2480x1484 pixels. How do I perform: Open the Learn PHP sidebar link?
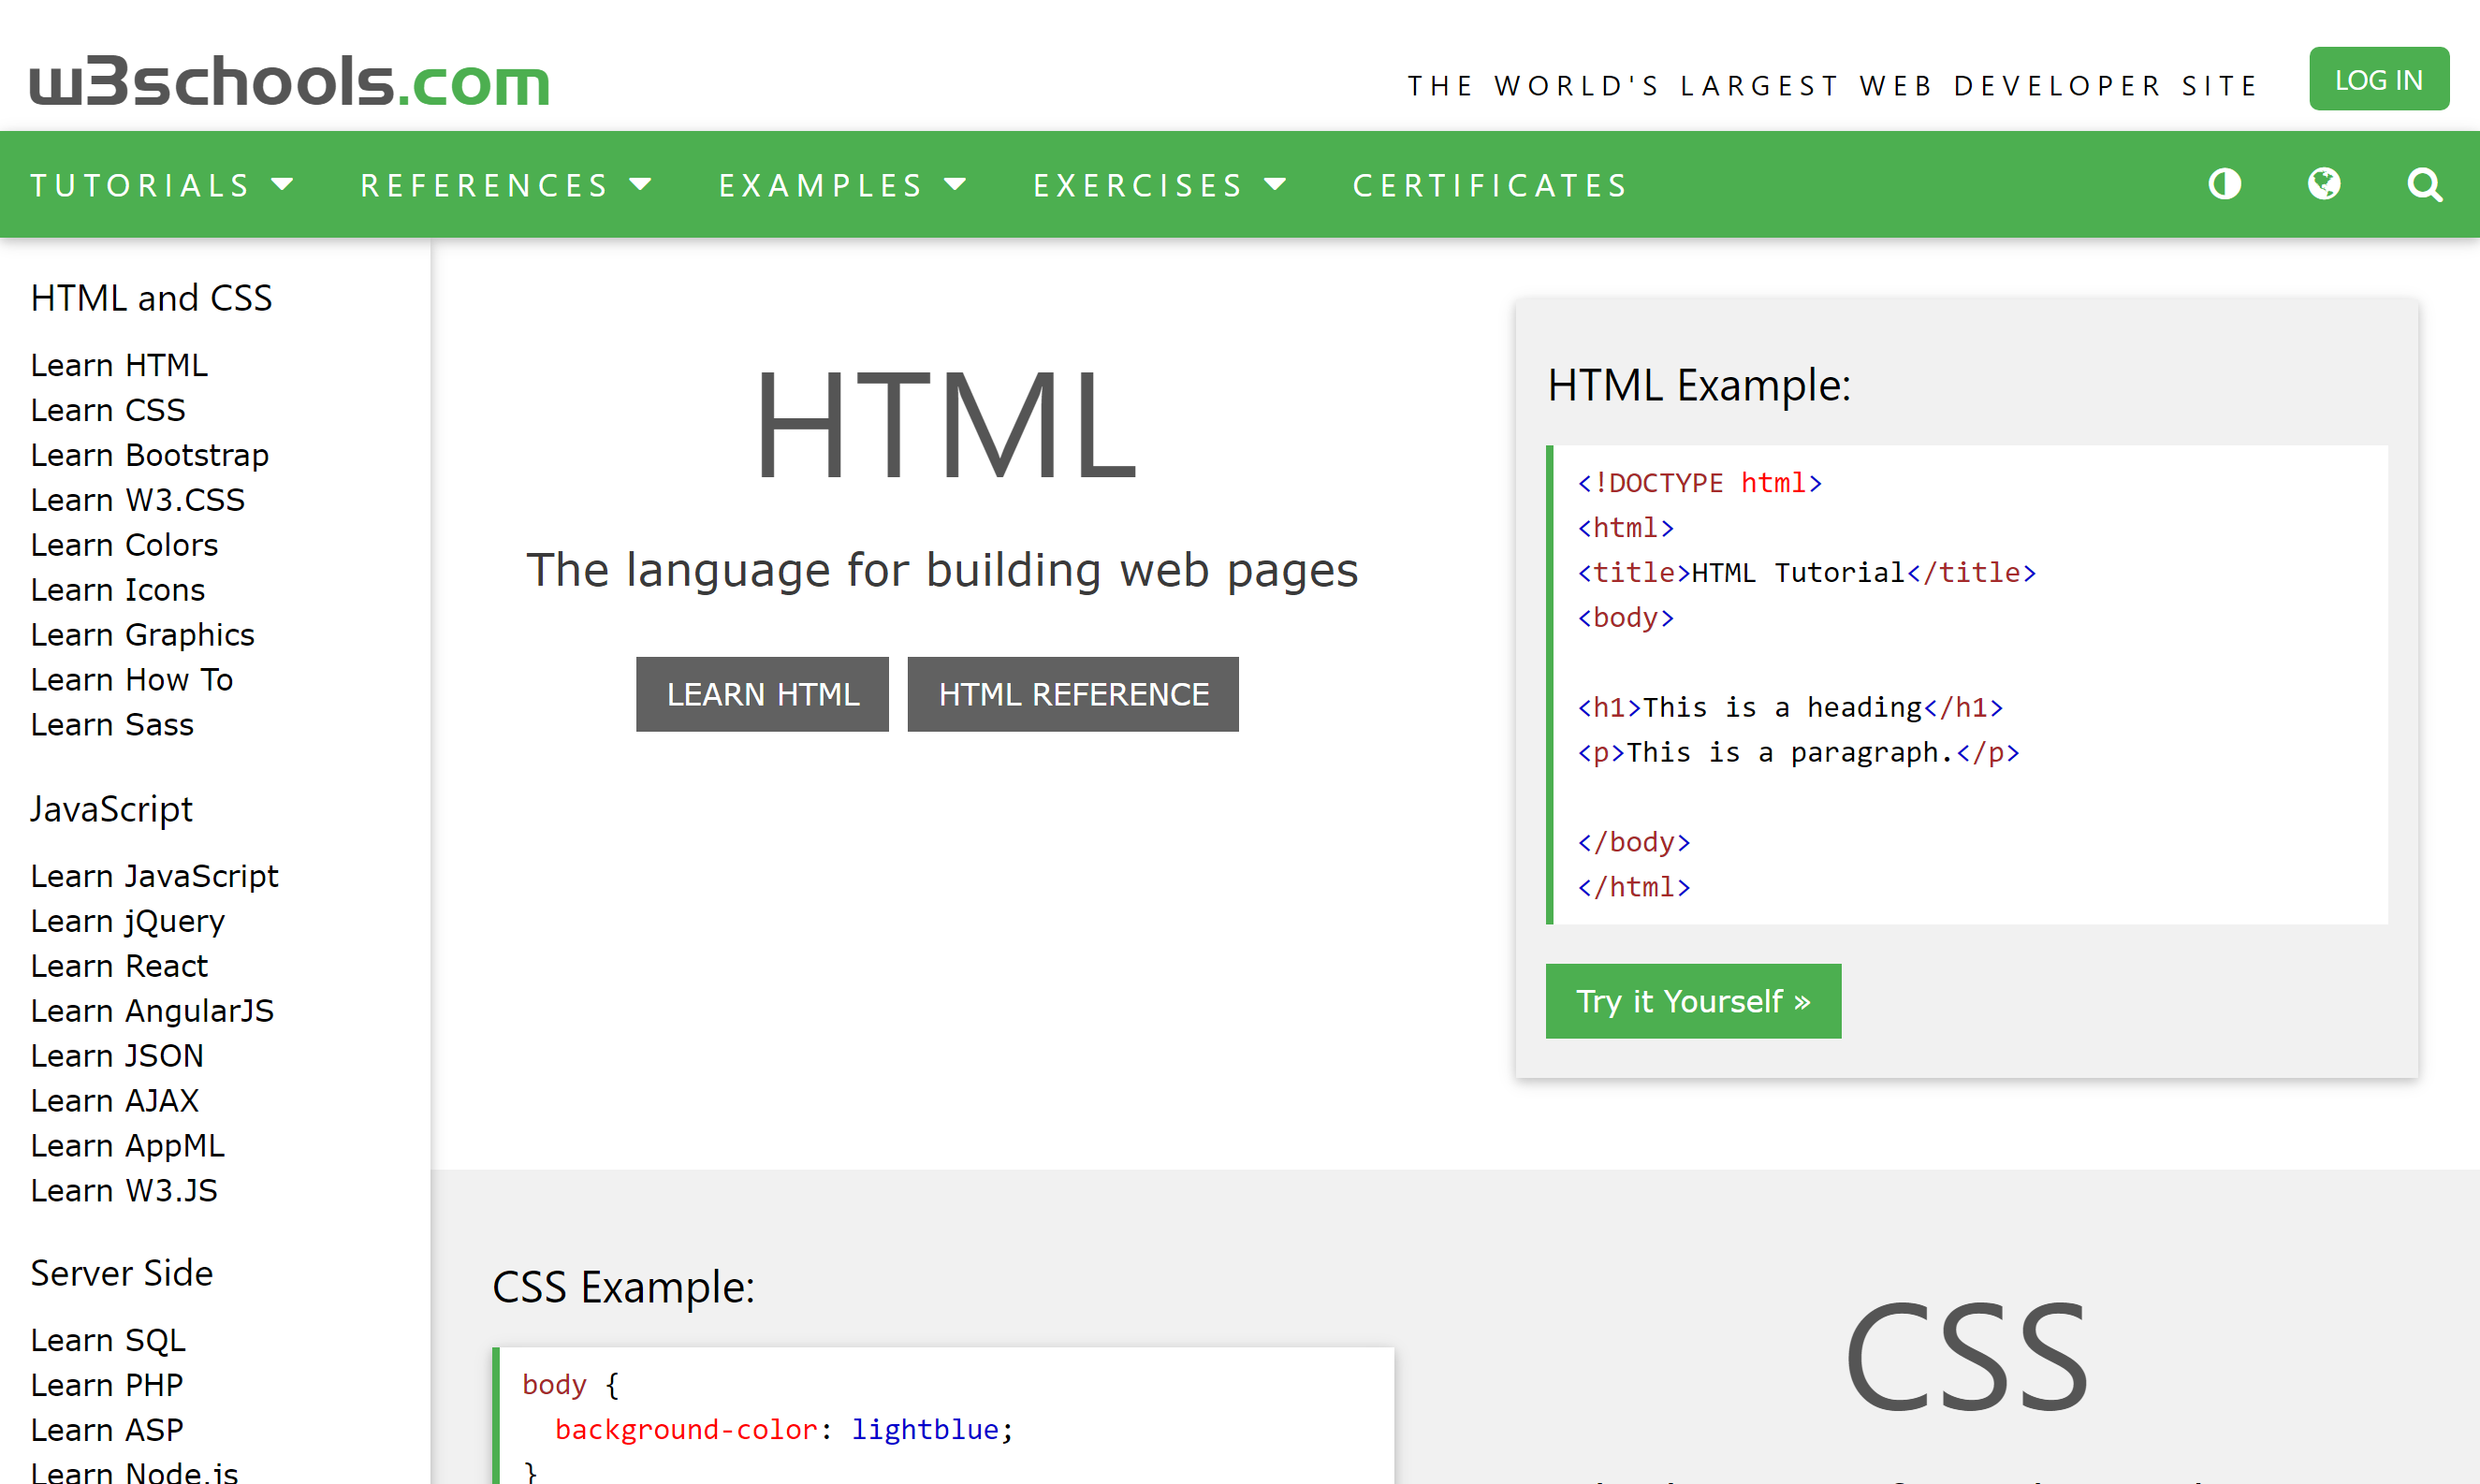(x=107, y=1385)
